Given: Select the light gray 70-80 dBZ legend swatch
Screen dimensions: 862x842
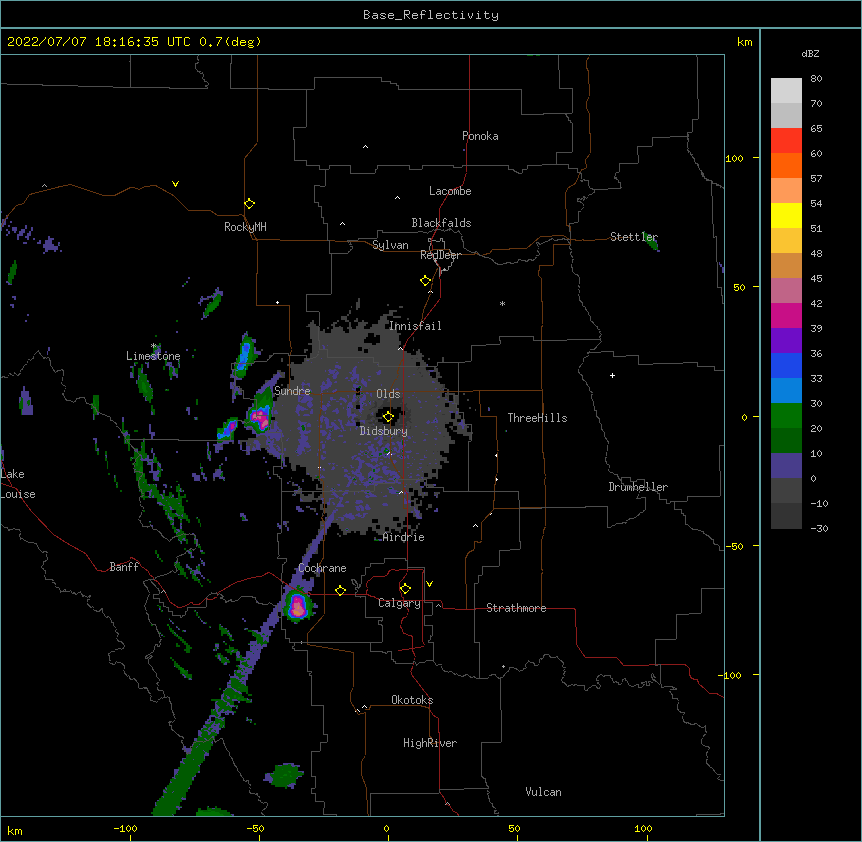Looking at the screenshot, I should click(x=786, y=91).
